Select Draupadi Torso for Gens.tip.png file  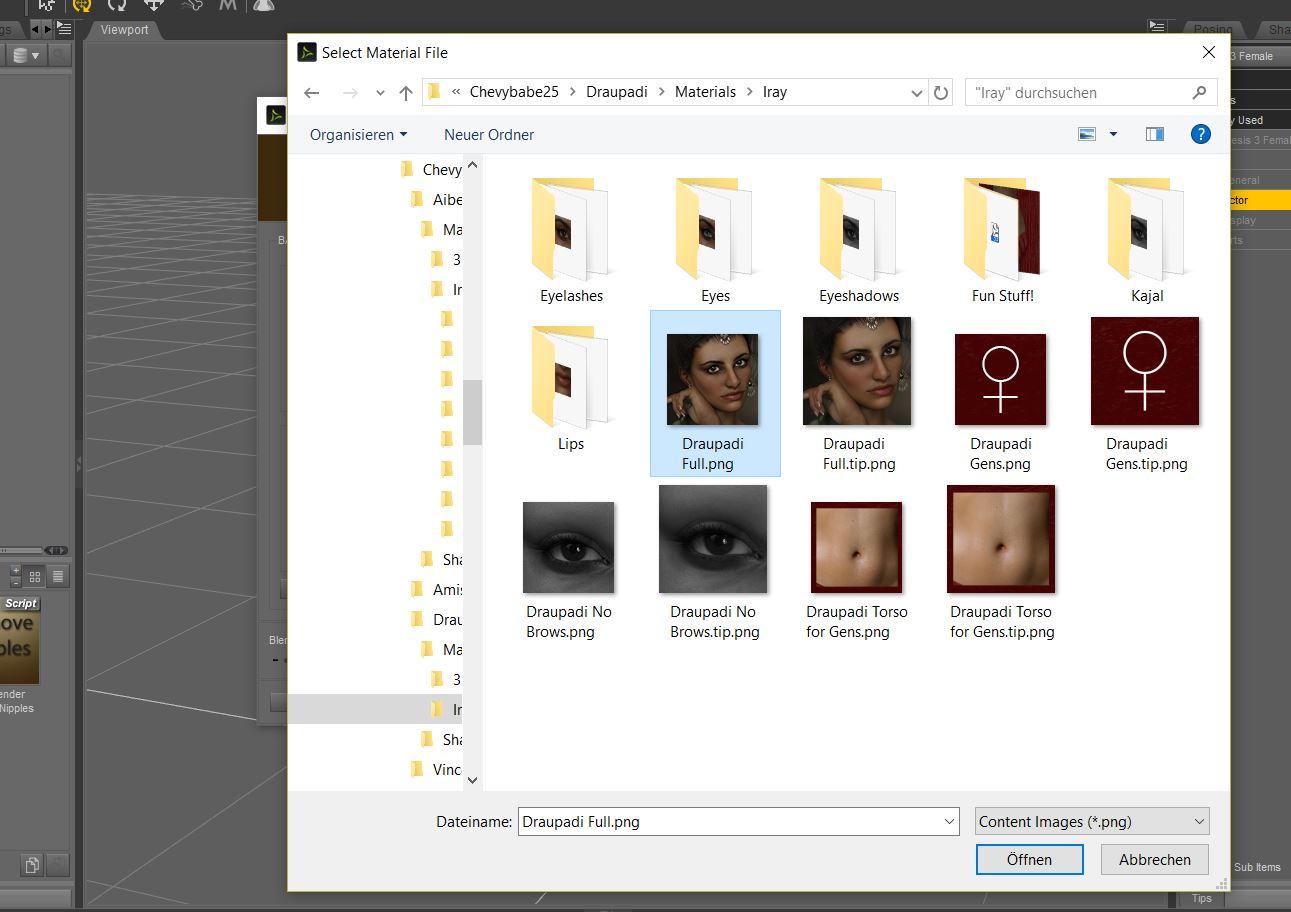click(1002, 562)
